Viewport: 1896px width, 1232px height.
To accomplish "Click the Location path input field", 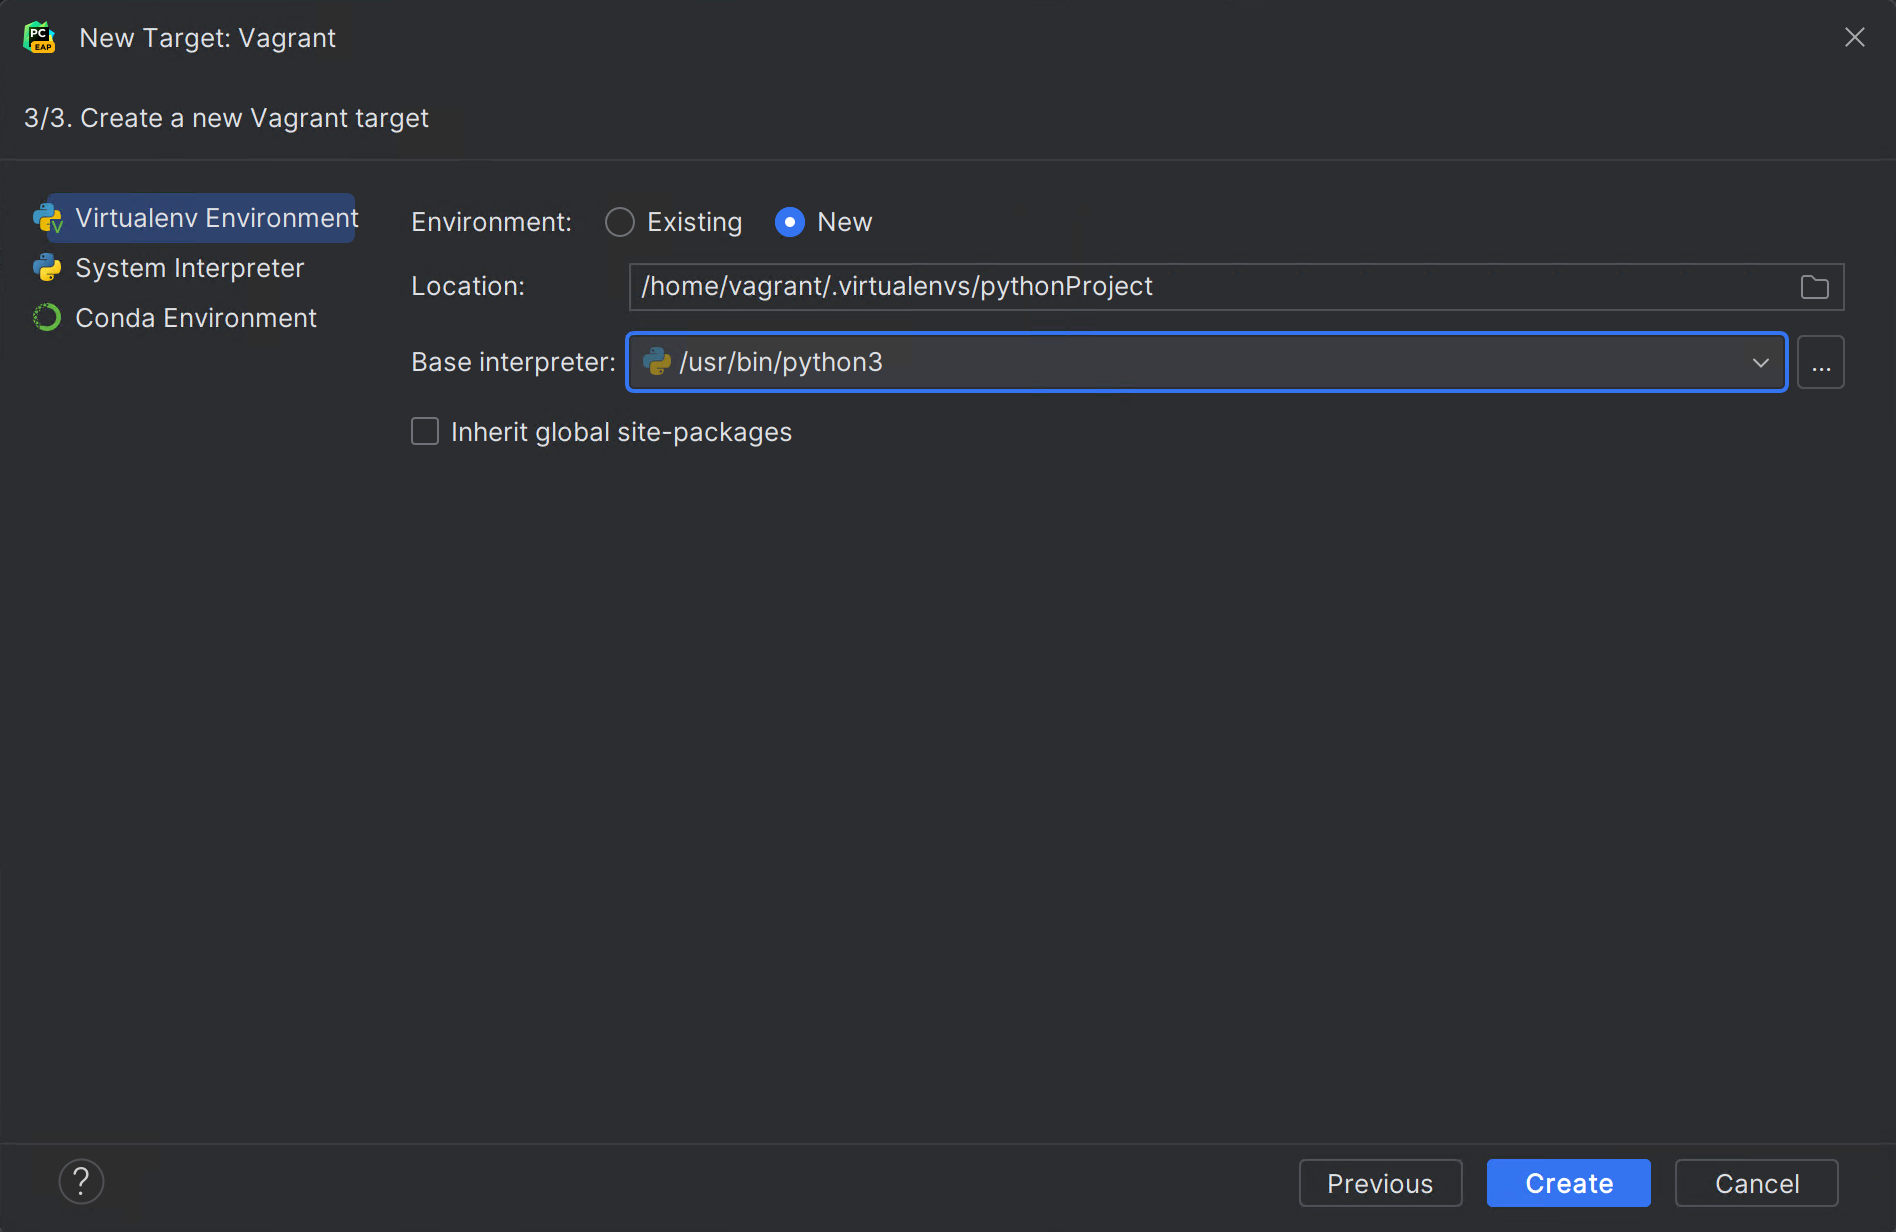I will pos(1100,287).
